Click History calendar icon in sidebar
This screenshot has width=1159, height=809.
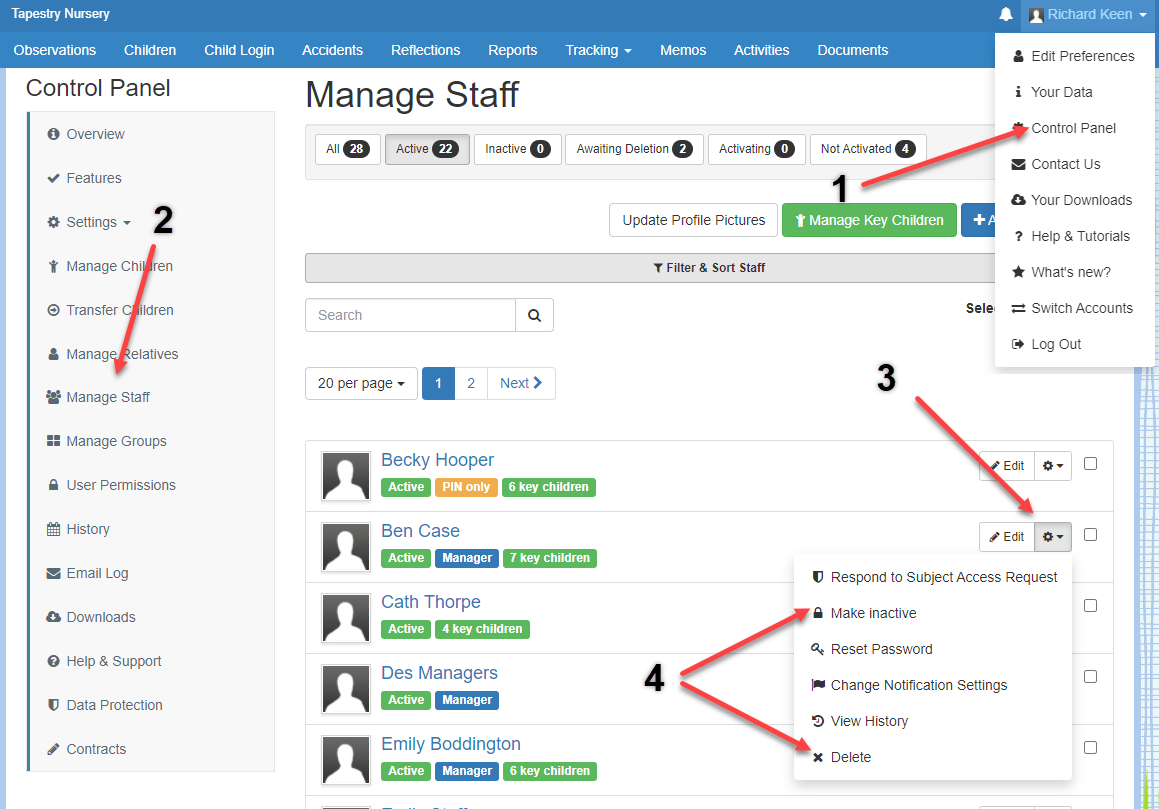[53, 529]
